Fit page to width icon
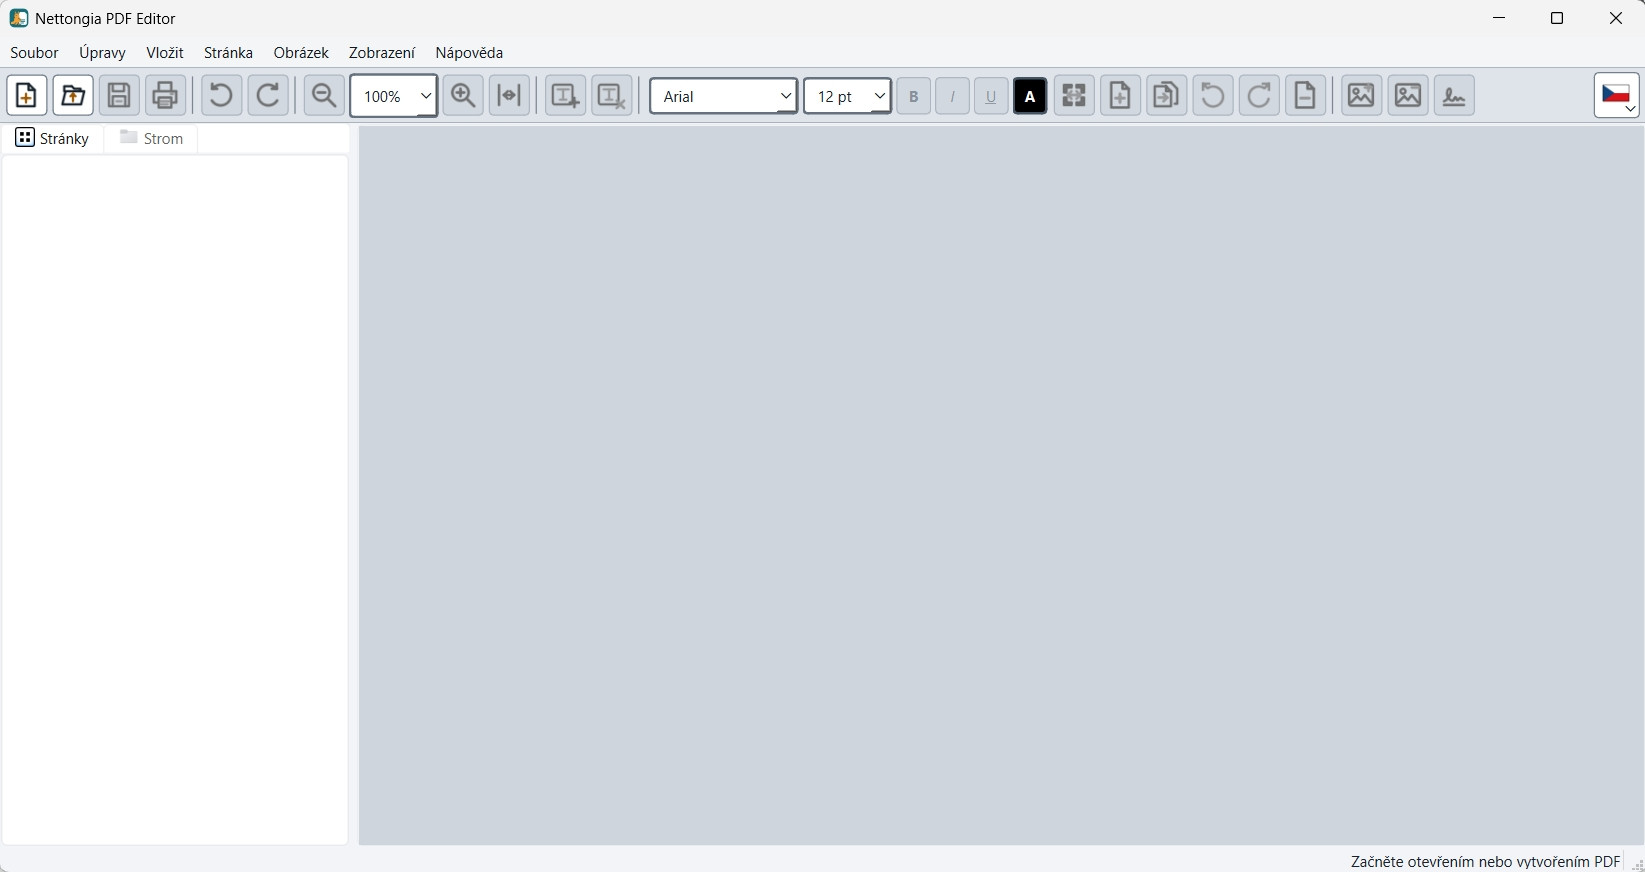1645x872 pixels. (510, 96)
